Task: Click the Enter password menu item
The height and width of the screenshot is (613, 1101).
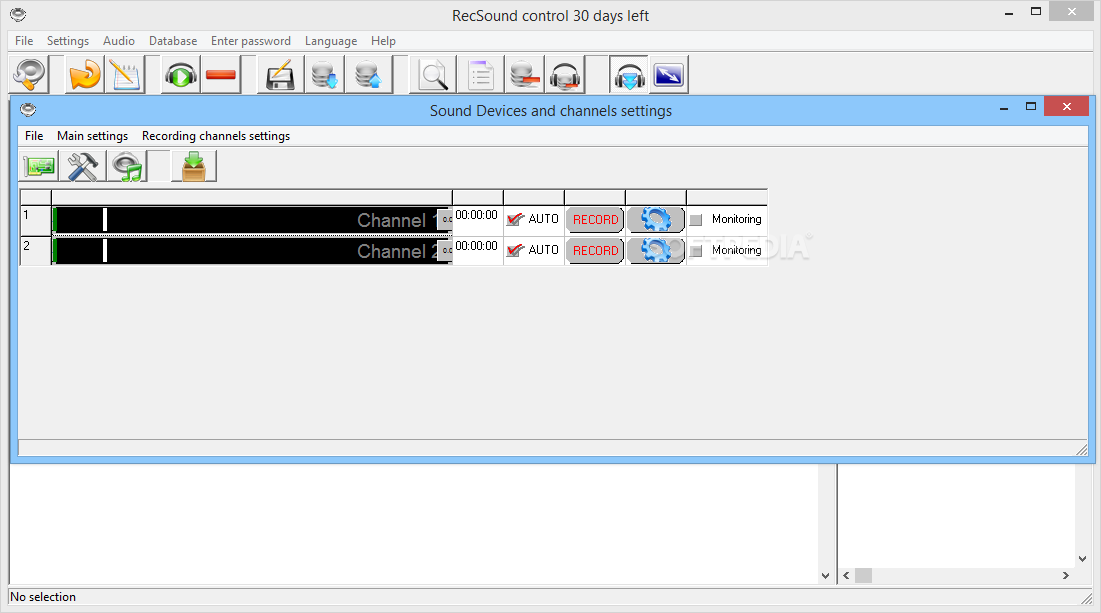Action: tap(251, 41)
